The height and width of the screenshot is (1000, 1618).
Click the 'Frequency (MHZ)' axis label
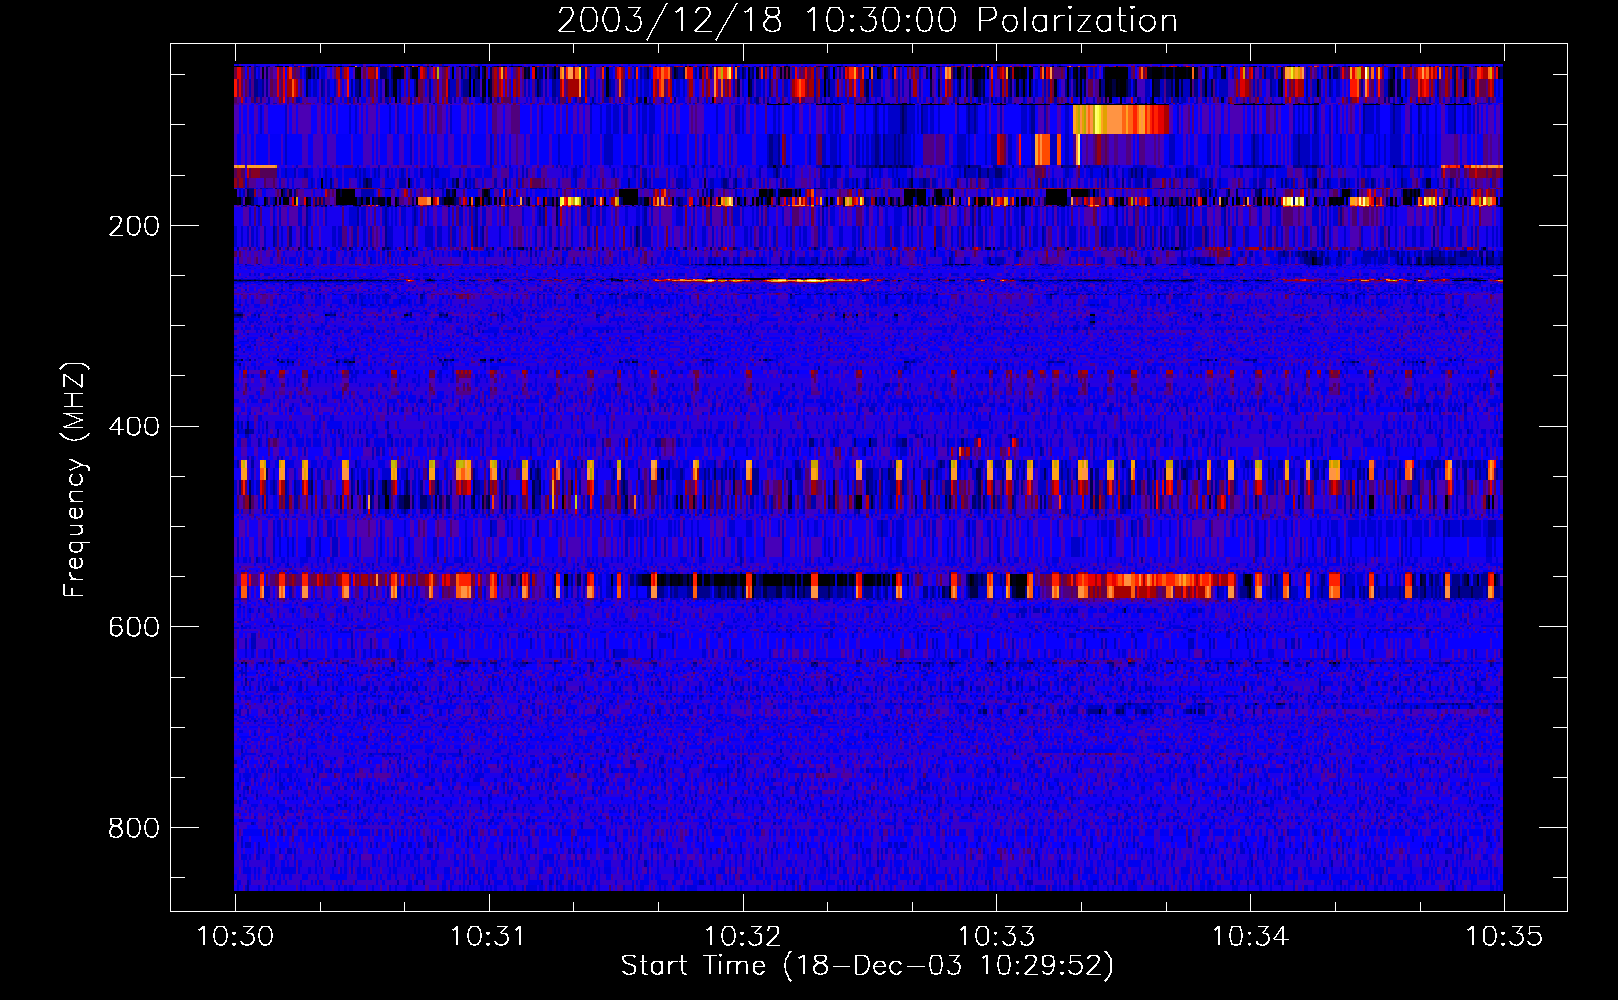[x=74, y=480]
